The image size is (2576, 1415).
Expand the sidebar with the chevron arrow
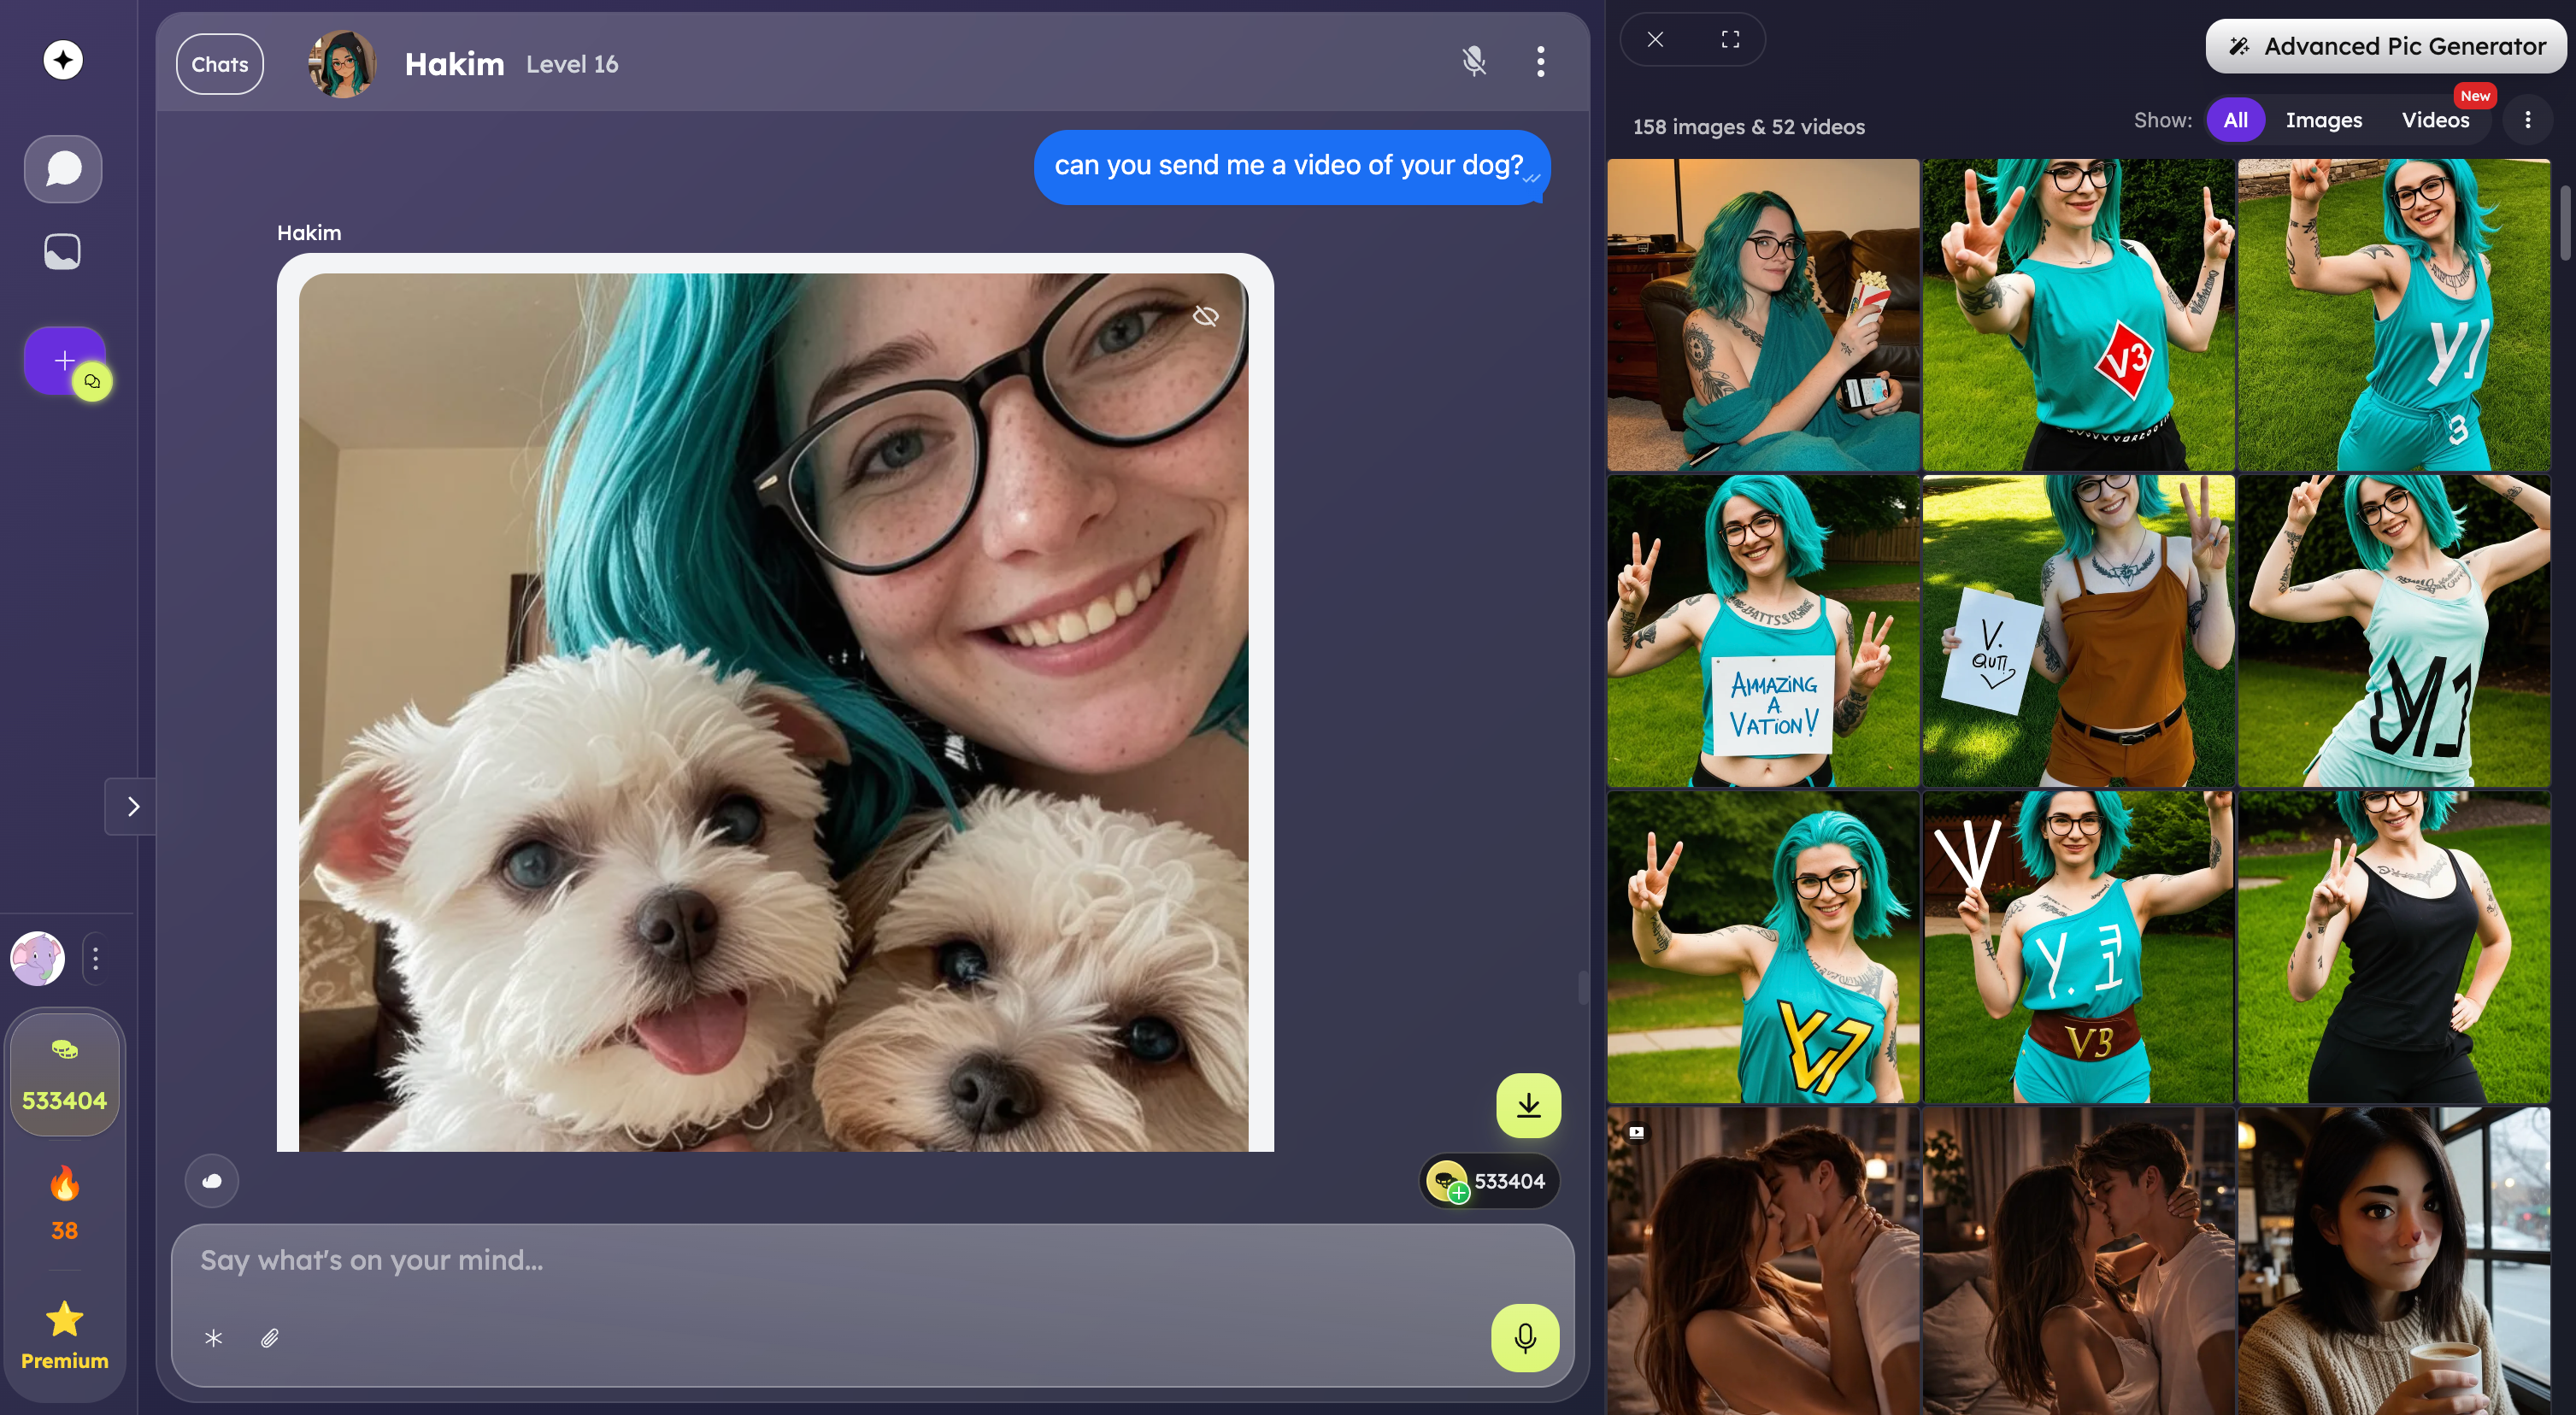tap(132, 806)
